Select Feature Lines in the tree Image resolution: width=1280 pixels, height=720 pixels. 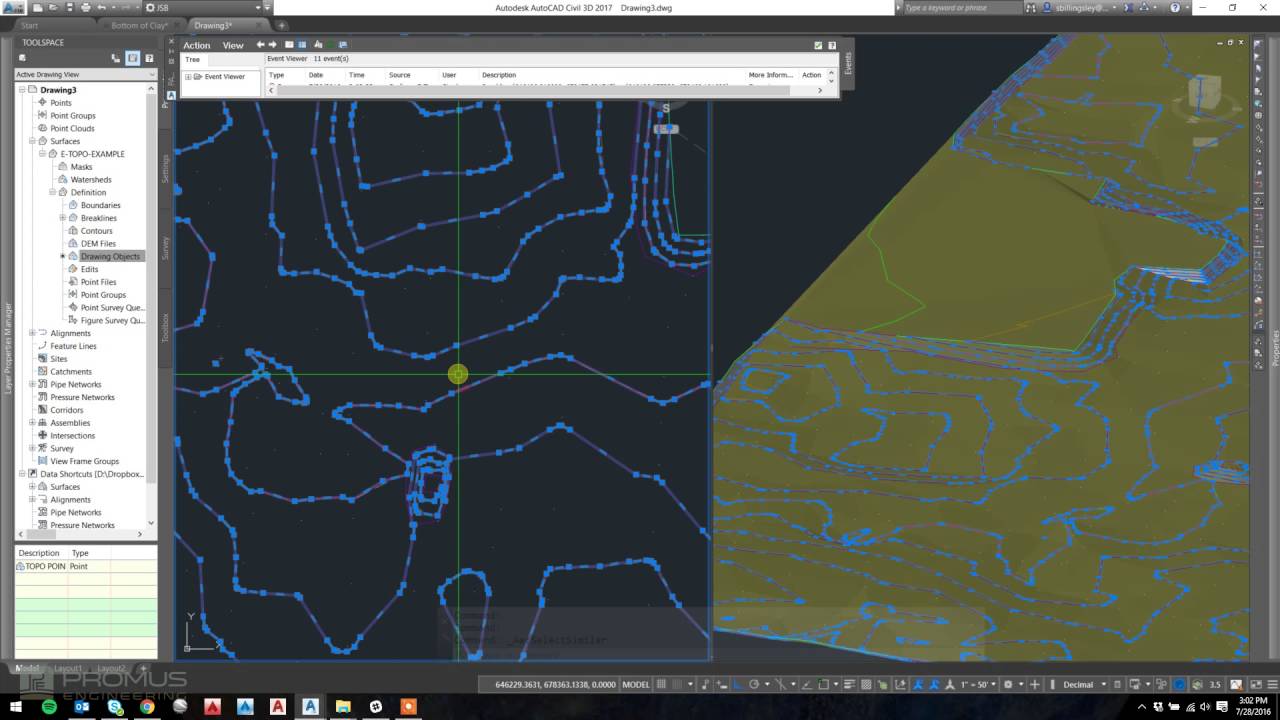73,346
